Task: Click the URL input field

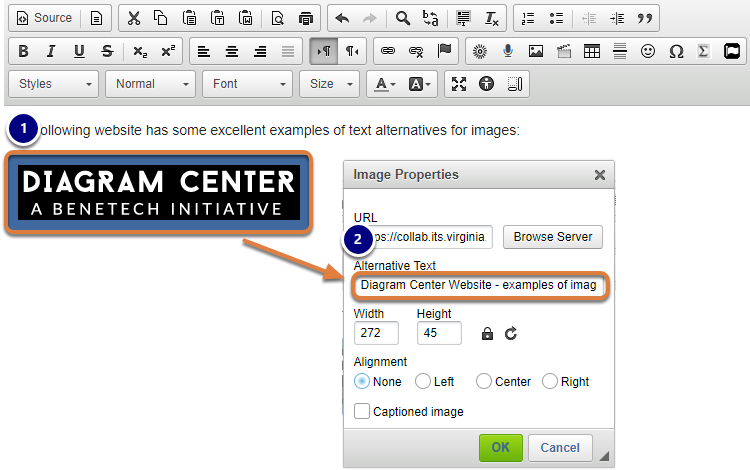Action: pyautogui.click(x=423, y=237)
